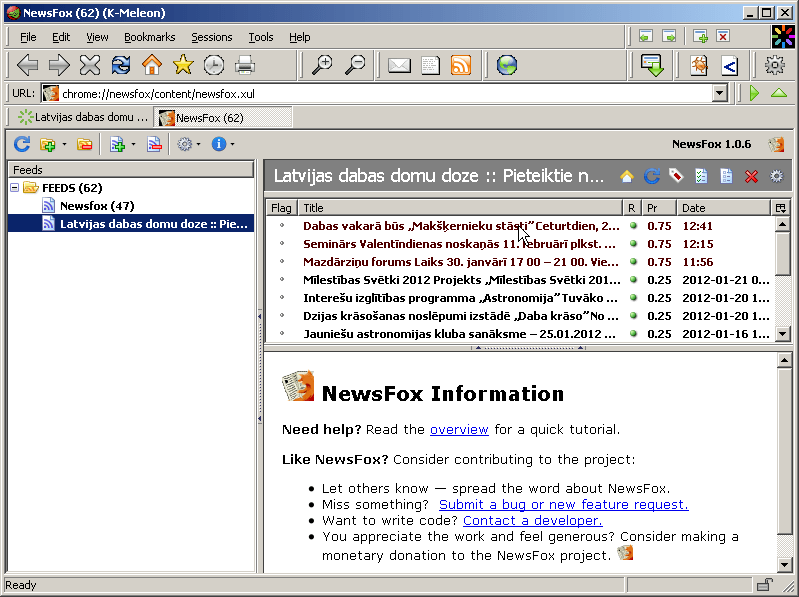Open the Bookmarks menu
The width and height of the screenshot is (799, 597).
[x=149, y=37]
